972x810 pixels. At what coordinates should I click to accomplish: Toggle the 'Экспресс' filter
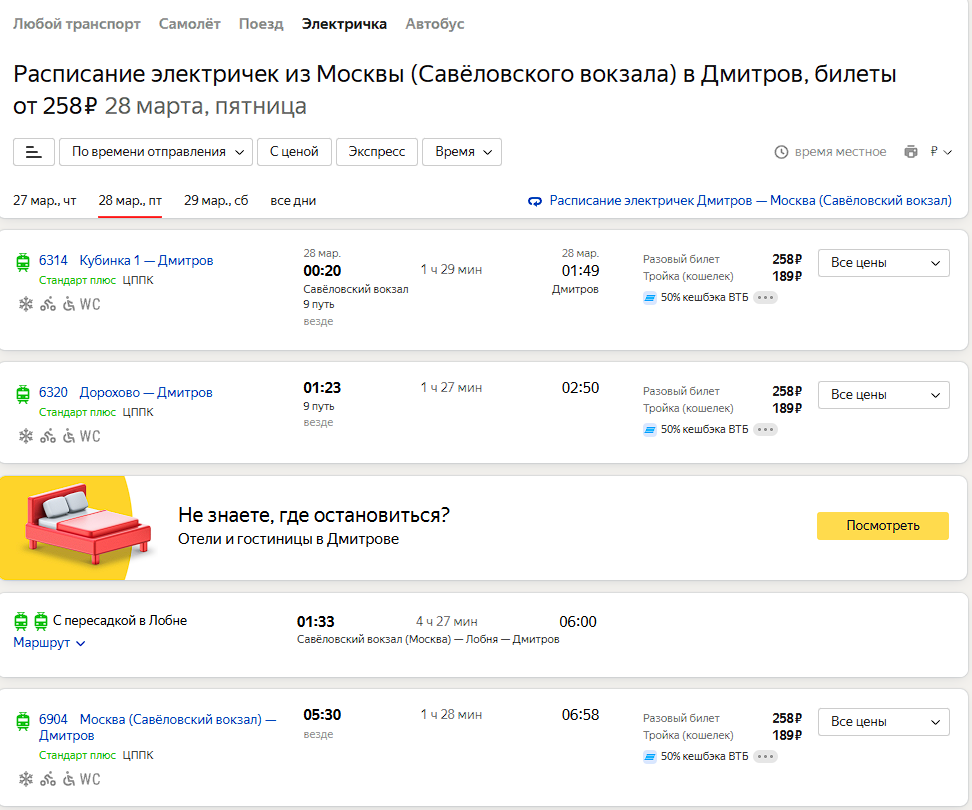[377, 152]
